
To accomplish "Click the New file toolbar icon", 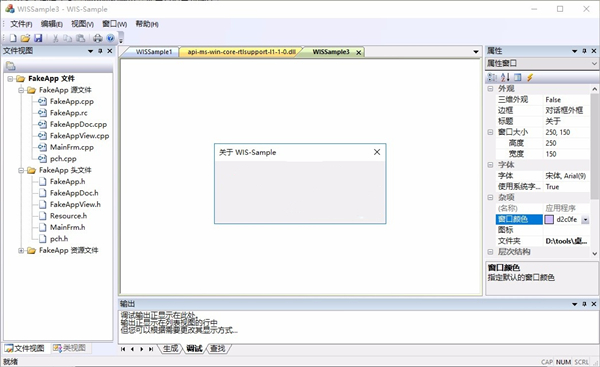I will click(x=13, y=38).
